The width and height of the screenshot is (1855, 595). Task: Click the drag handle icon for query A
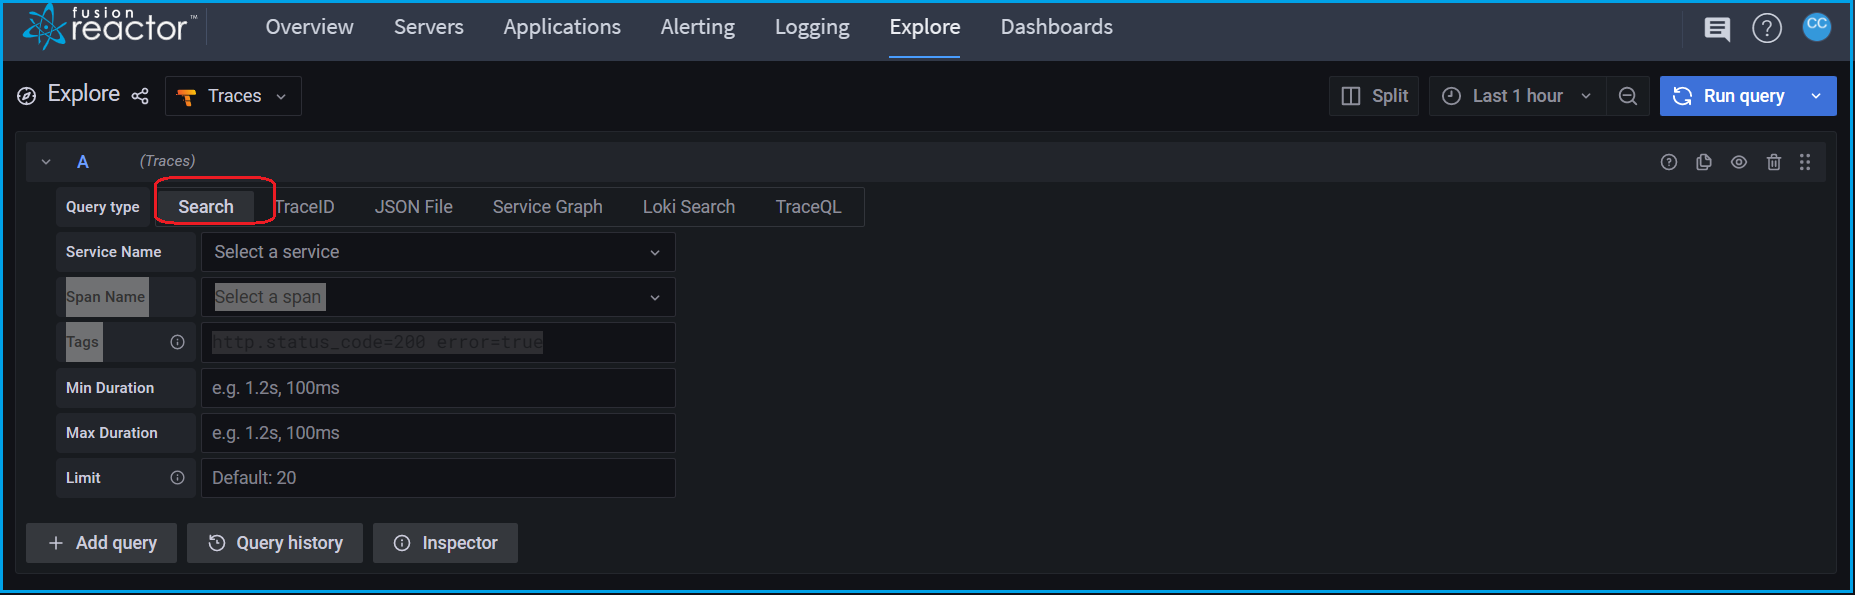click(1805, 162)
